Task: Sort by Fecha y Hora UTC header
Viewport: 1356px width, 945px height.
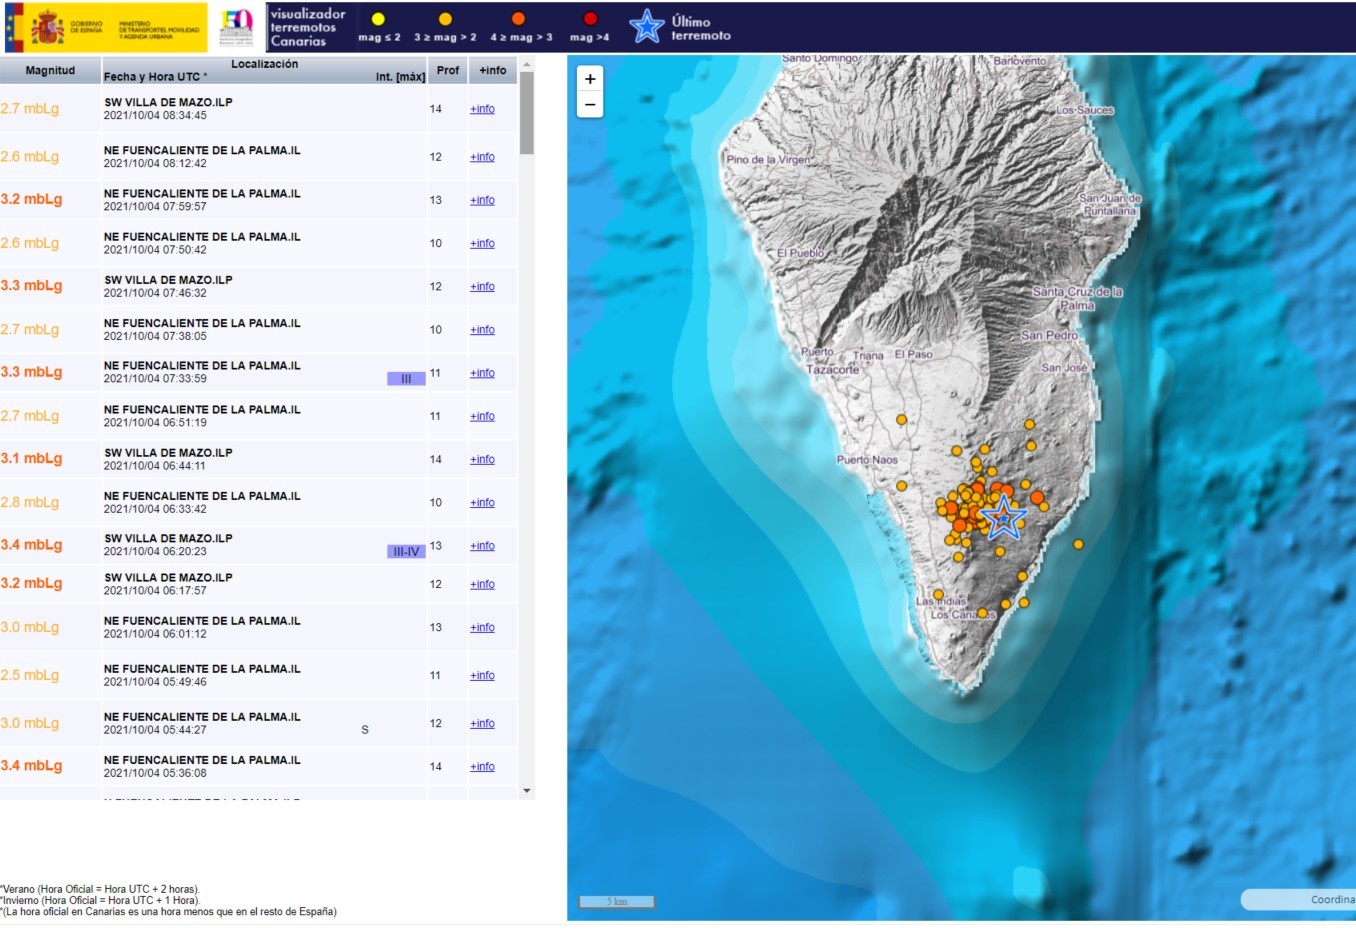Action: 155,77
